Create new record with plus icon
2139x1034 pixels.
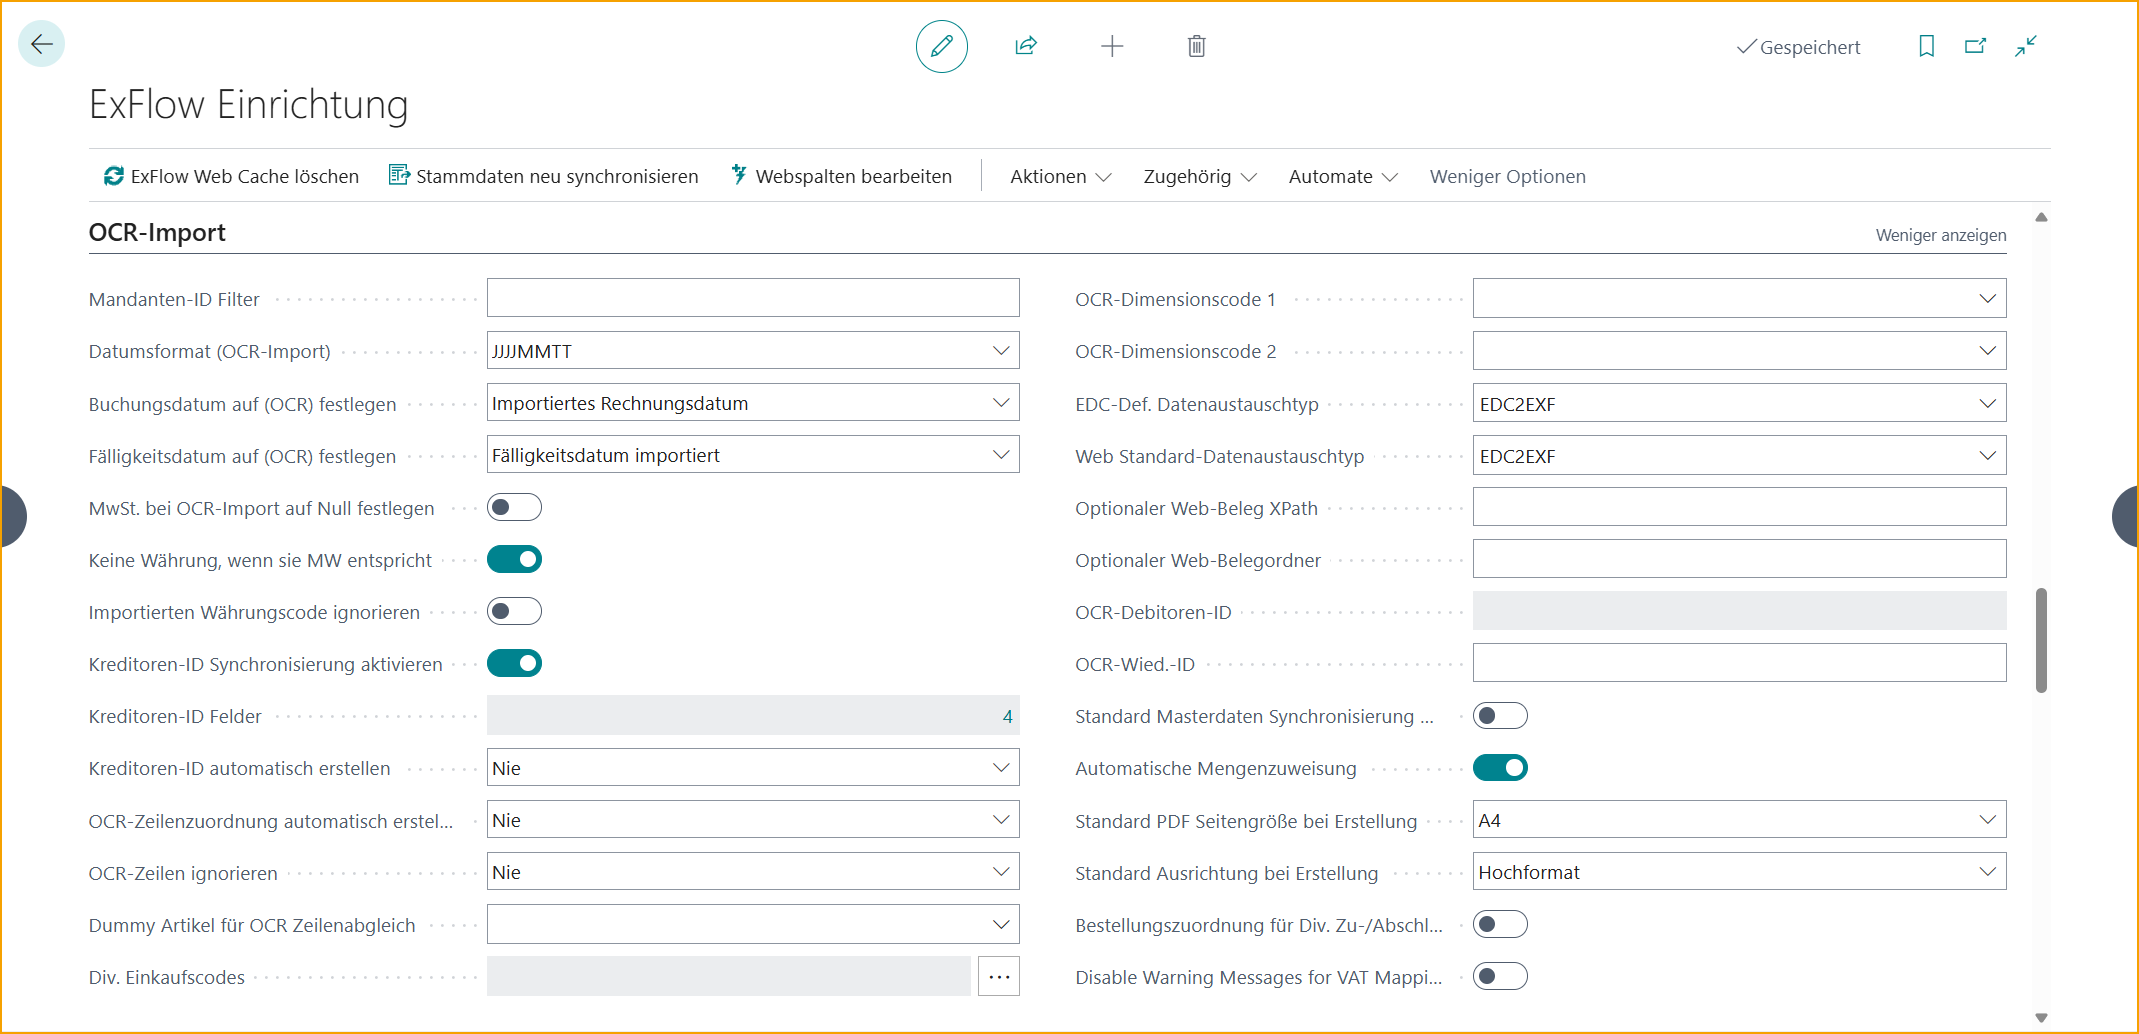1112,46
